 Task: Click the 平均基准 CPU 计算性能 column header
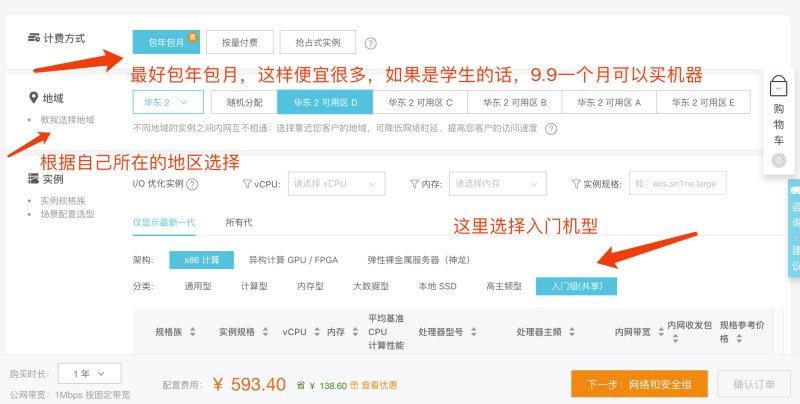(x=386, y=332)
